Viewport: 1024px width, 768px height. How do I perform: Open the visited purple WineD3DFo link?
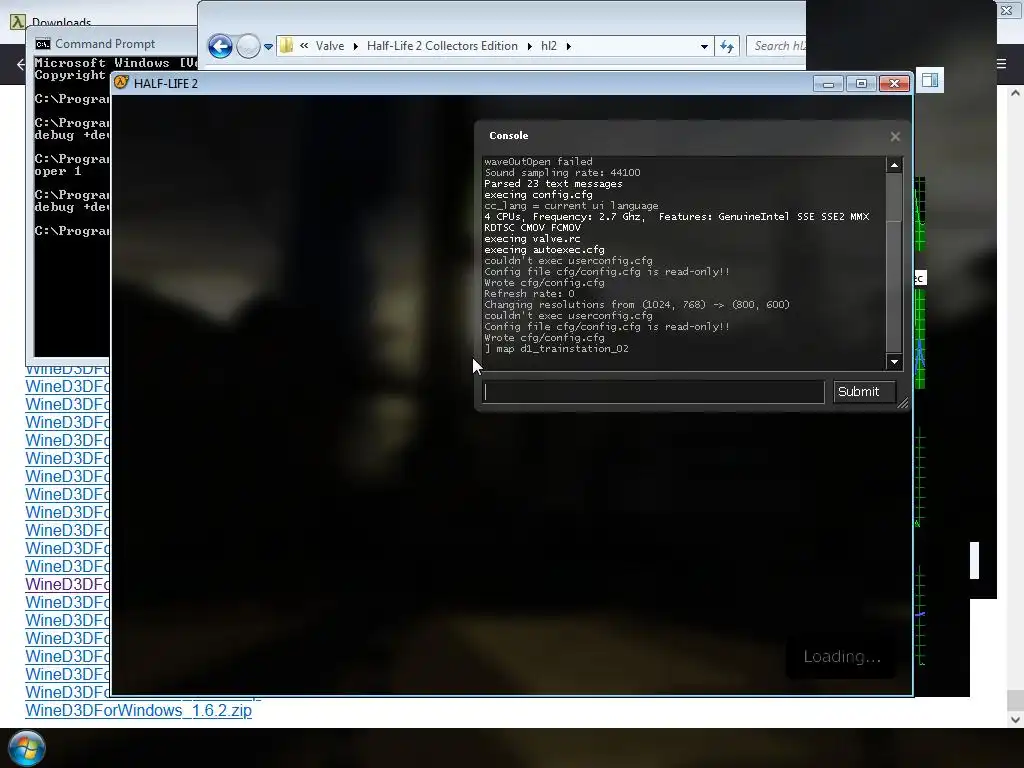67,584
